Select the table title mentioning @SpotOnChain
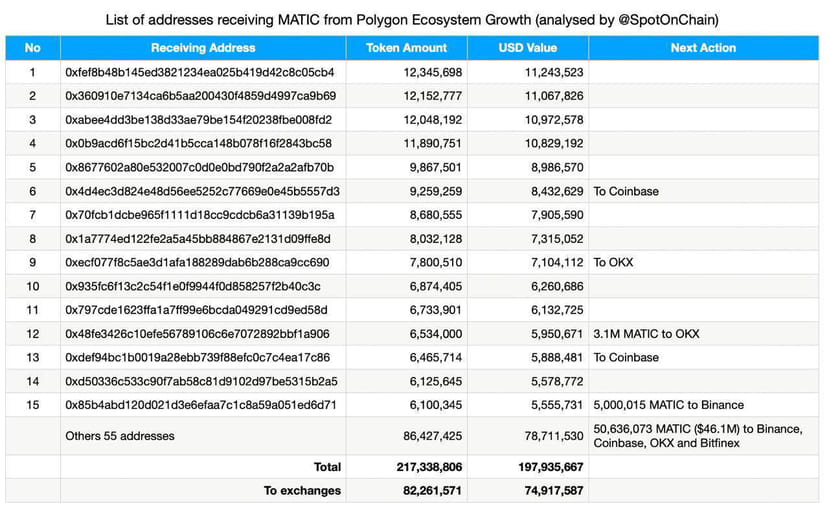This screenshot has height=513, width=829. coord(412,20)
